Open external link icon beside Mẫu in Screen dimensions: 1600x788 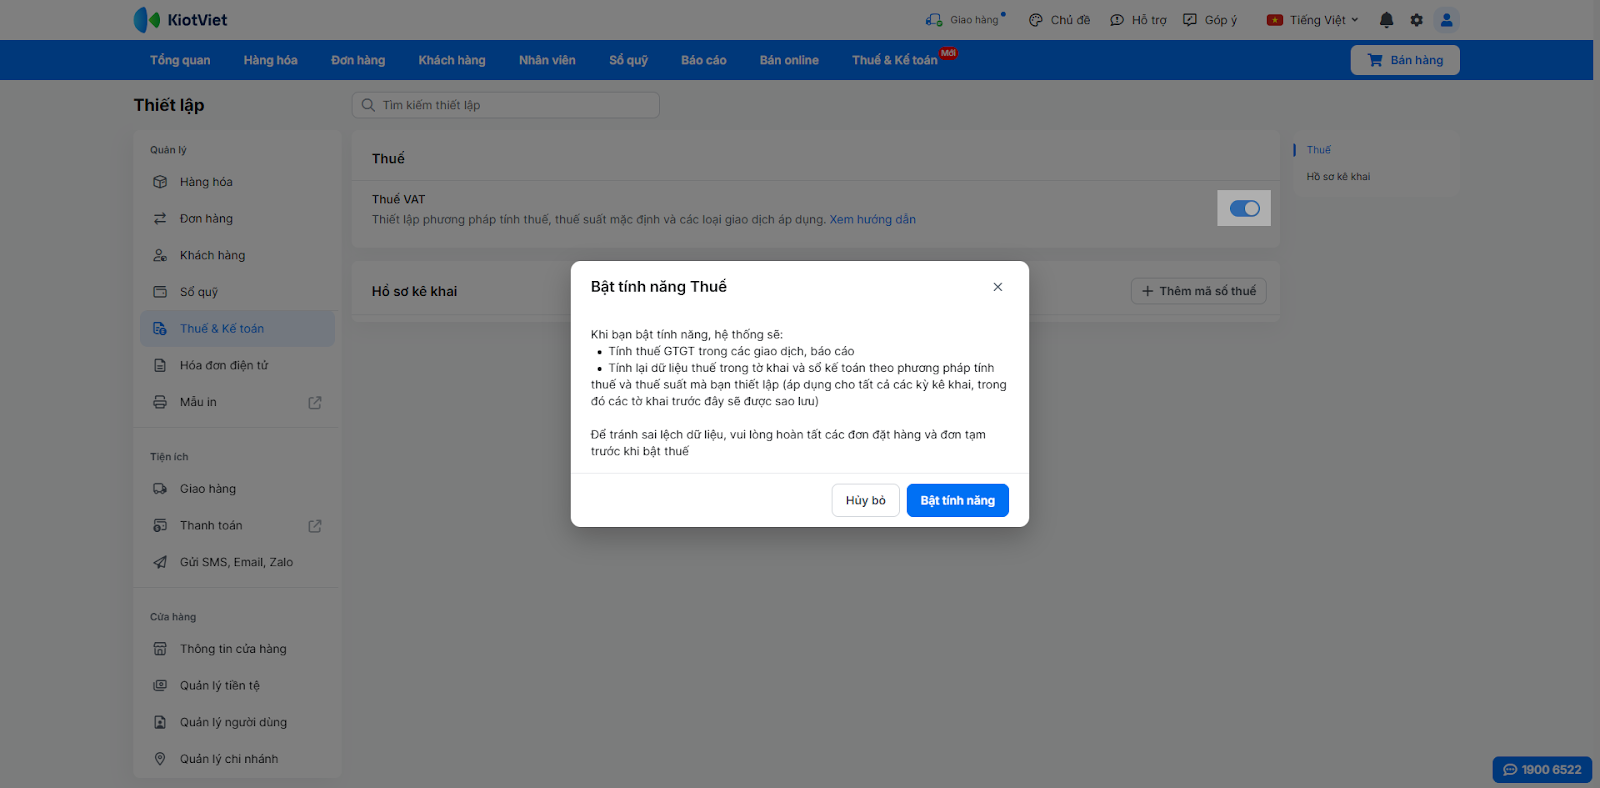(315, 403)
